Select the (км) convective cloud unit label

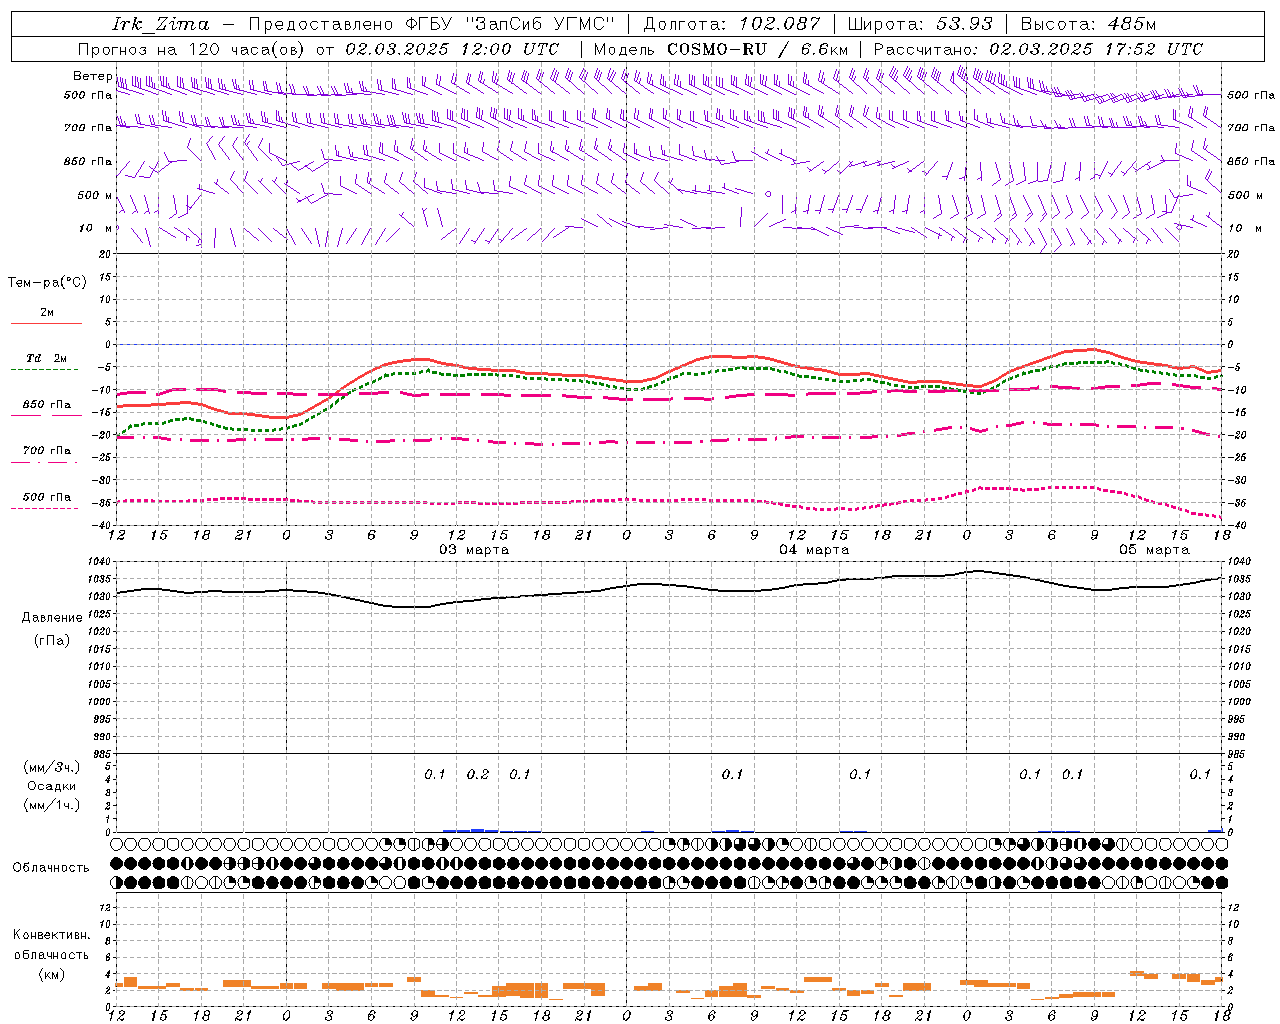(51, 974)
